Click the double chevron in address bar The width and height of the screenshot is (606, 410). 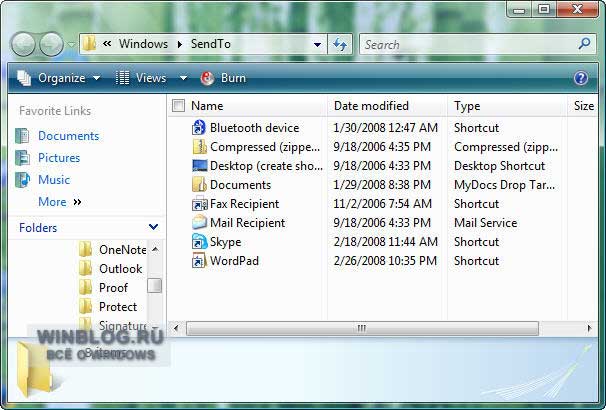[x=107, y=44]
